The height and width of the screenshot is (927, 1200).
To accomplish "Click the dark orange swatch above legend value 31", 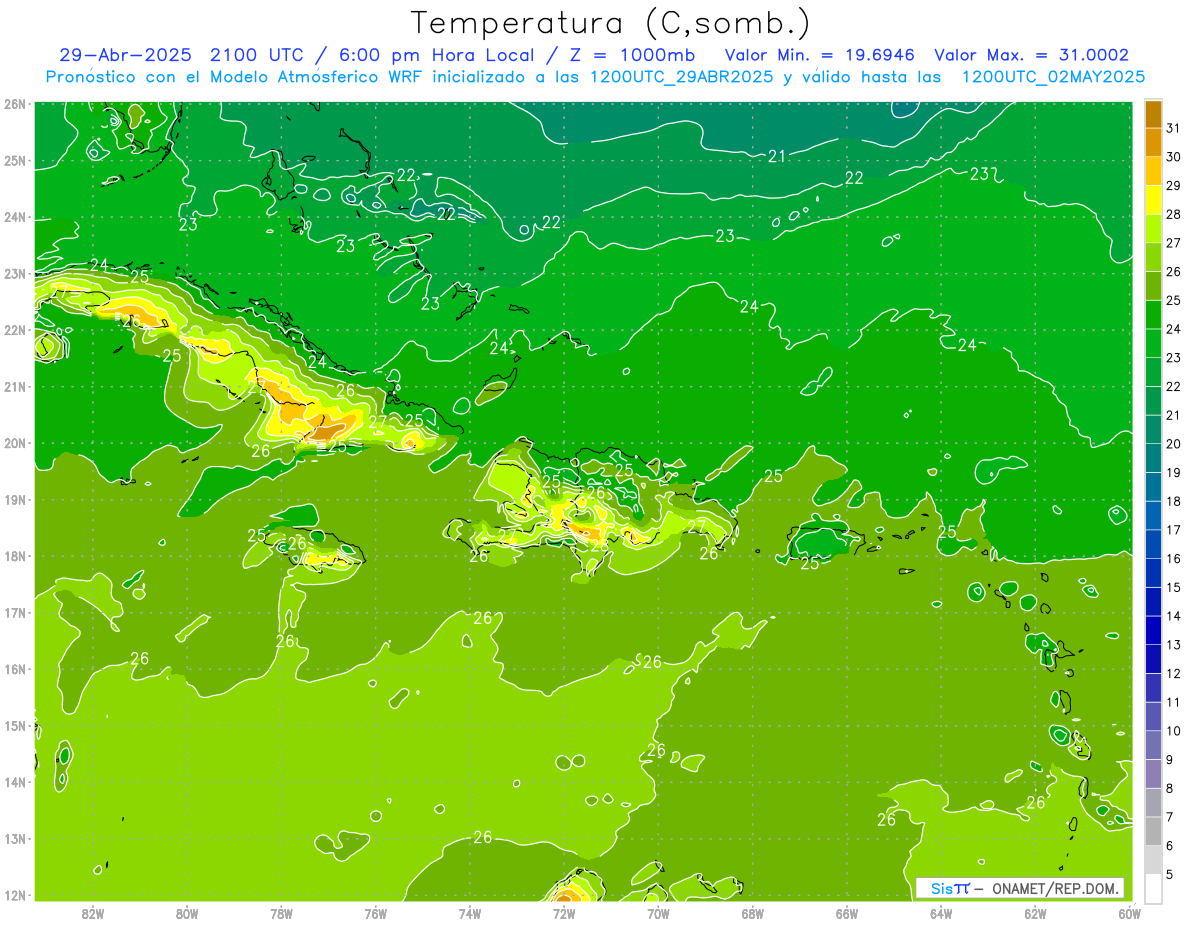I will 1153,113.
